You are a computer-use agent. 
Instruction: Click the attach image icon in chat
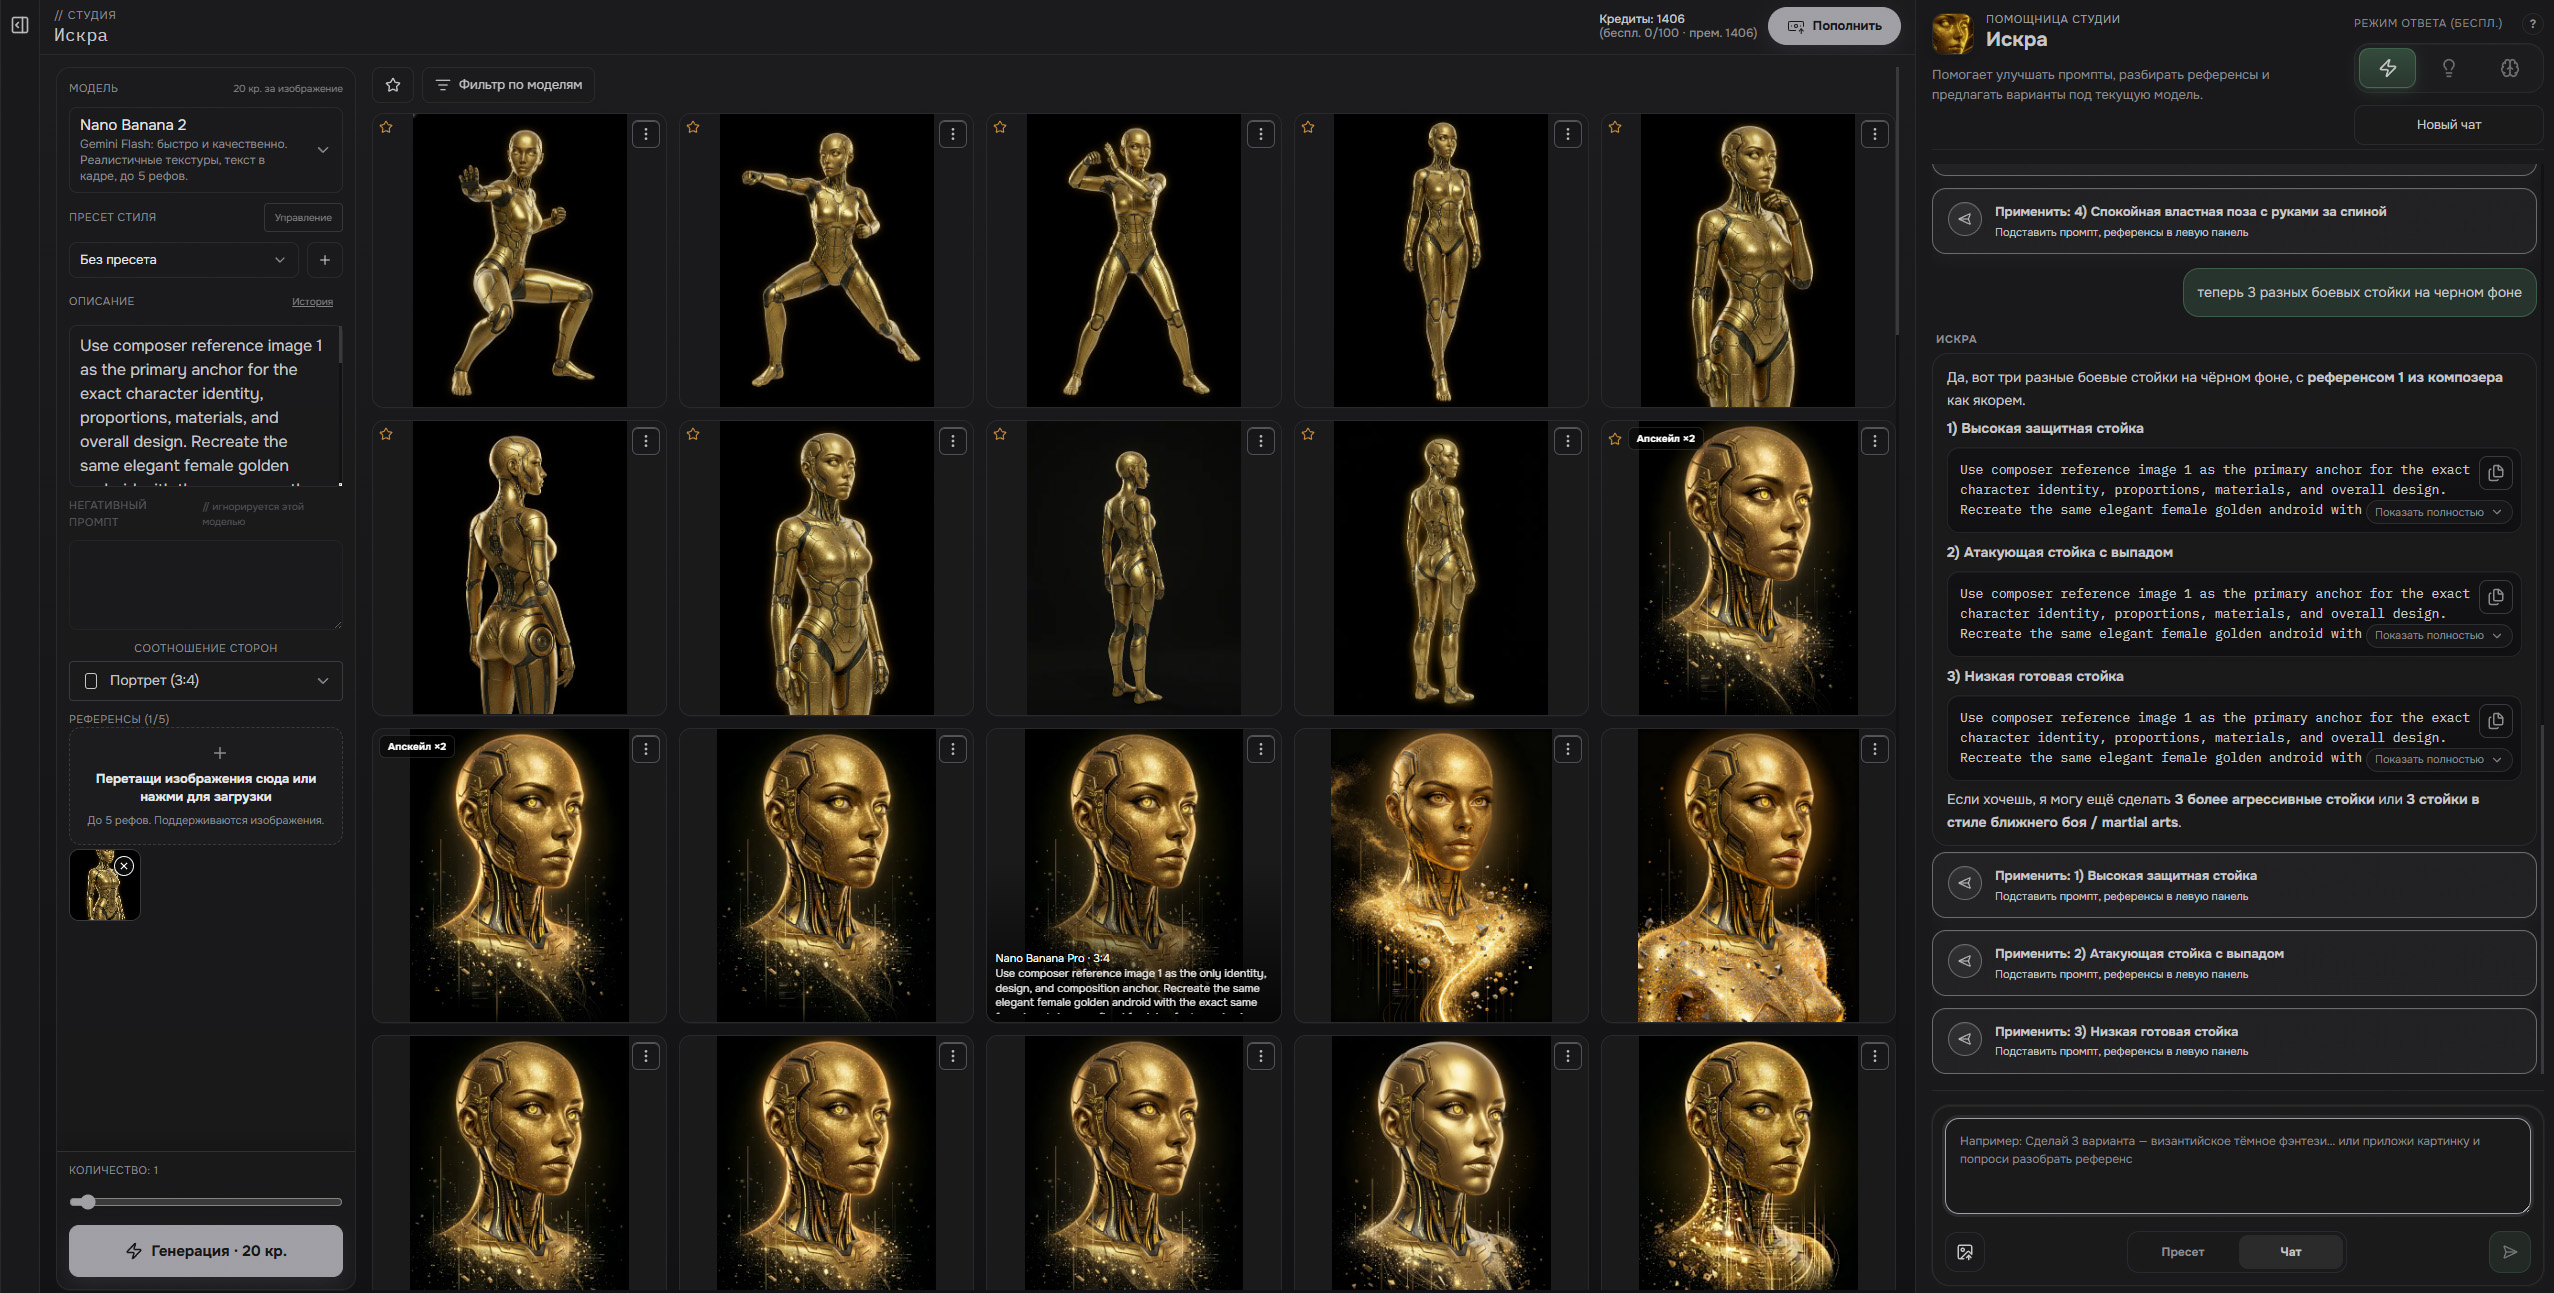[1964, 1252]
